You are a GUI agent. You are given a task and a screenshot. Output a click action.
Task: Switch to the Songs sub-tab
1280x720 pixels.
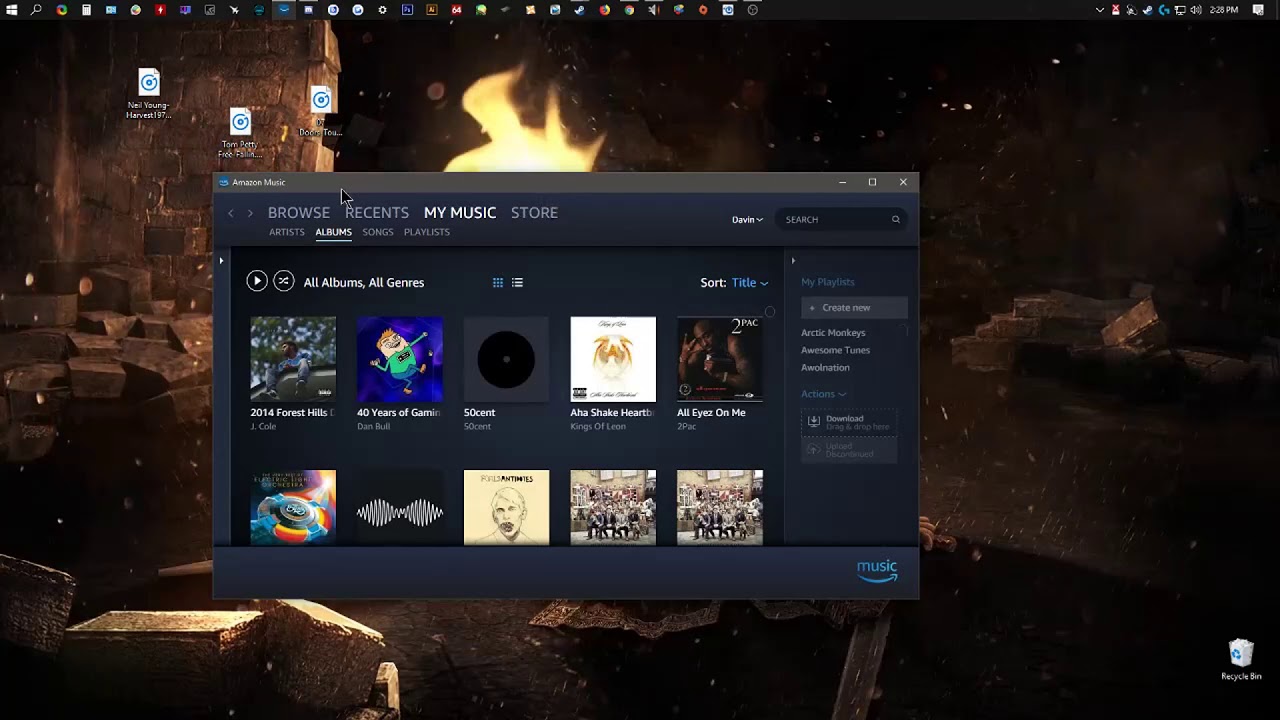(378, 232)
